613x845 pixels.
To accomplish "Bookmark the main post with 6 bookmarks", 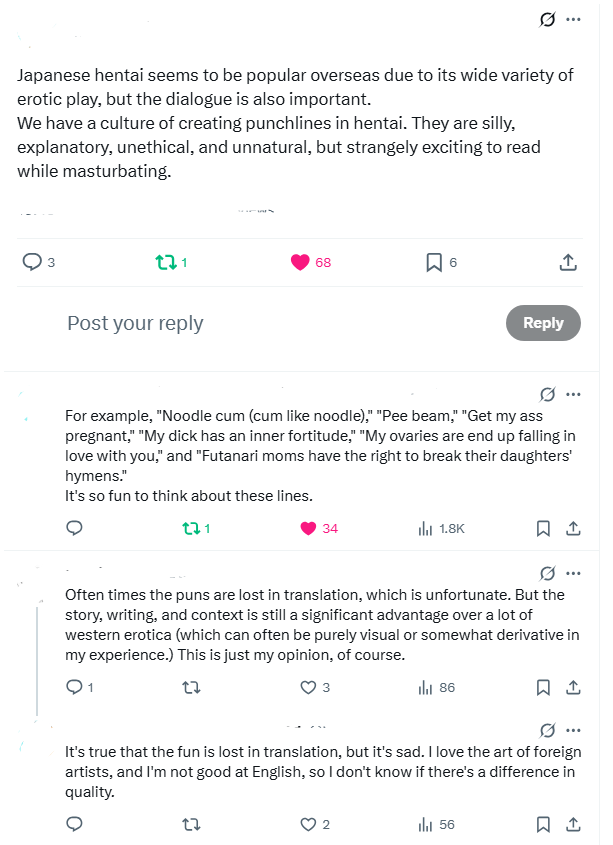I will coord(434,262).
